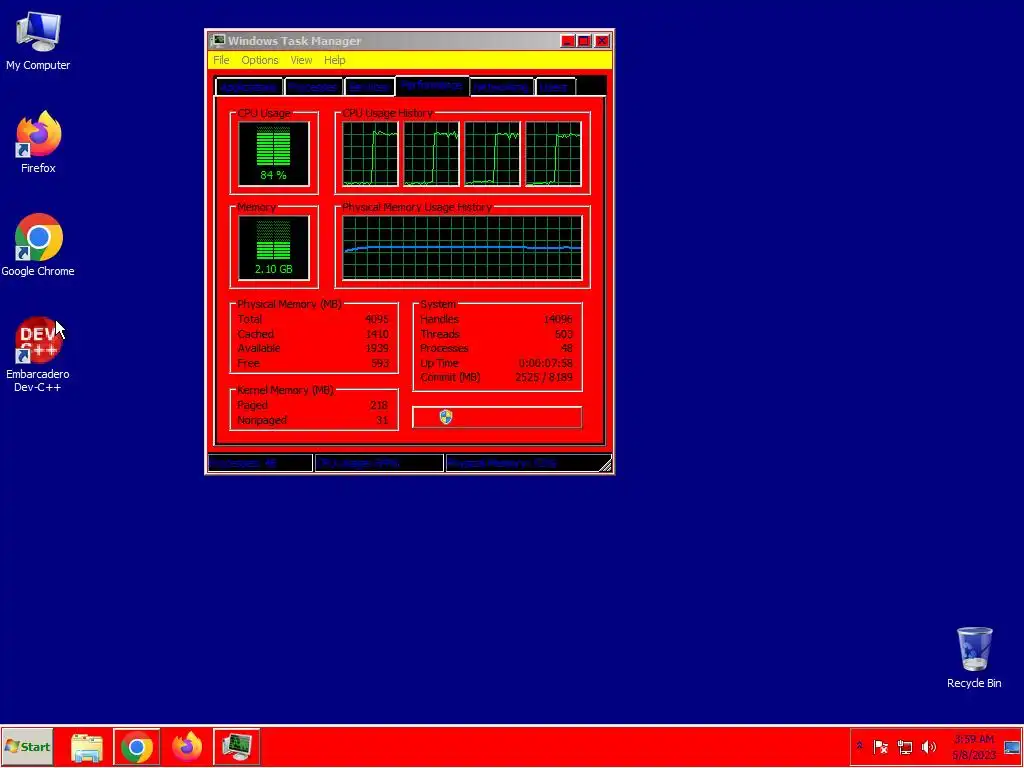Click the Total physical memory value 4095
The height and width of the screenshot is (768, 1024).
coord(377,319)
